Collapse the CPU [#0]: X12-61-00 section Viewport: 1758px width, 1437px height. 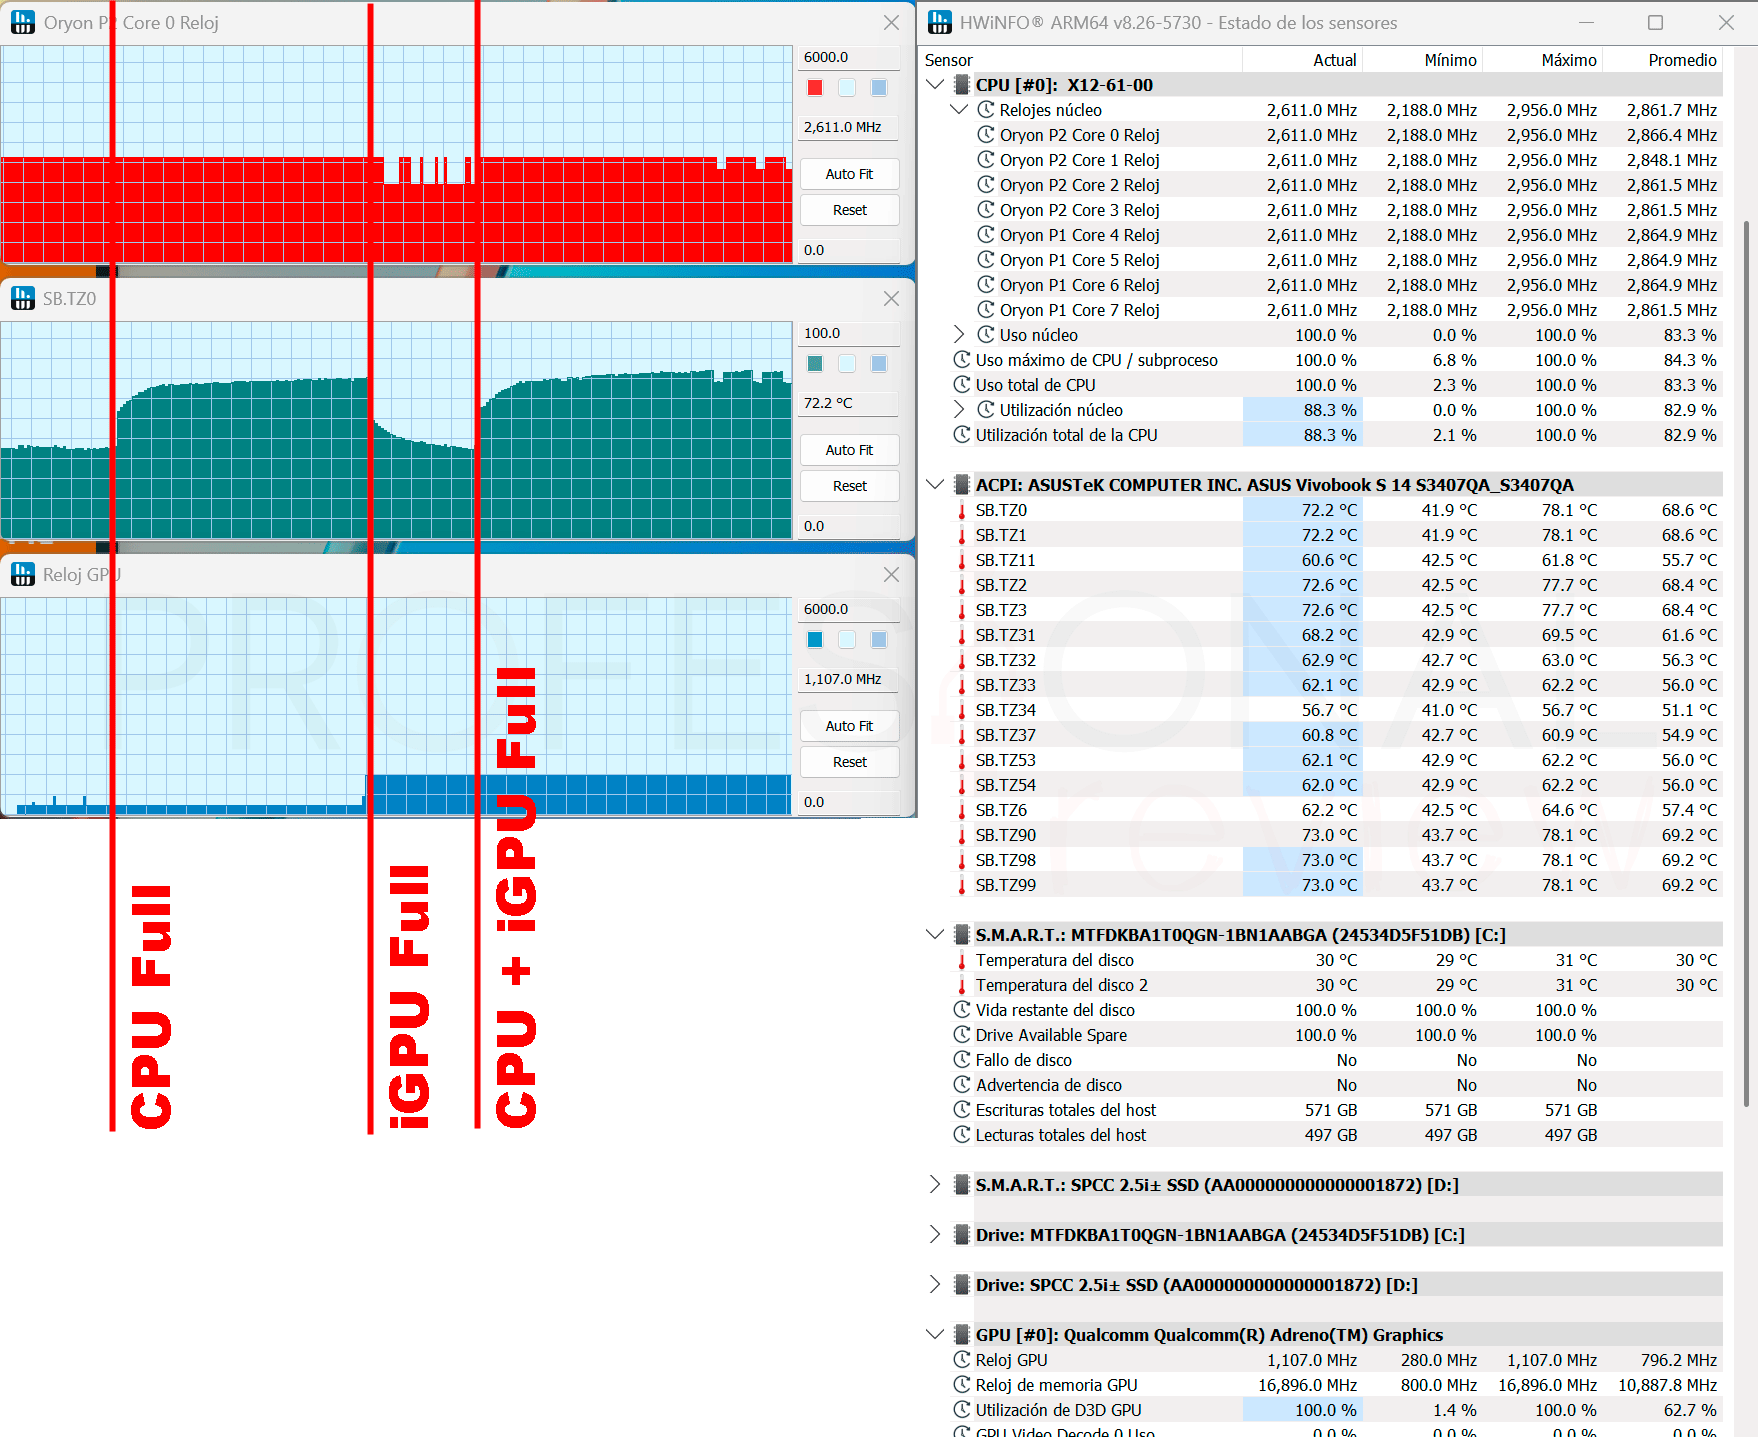coord(935,85)
